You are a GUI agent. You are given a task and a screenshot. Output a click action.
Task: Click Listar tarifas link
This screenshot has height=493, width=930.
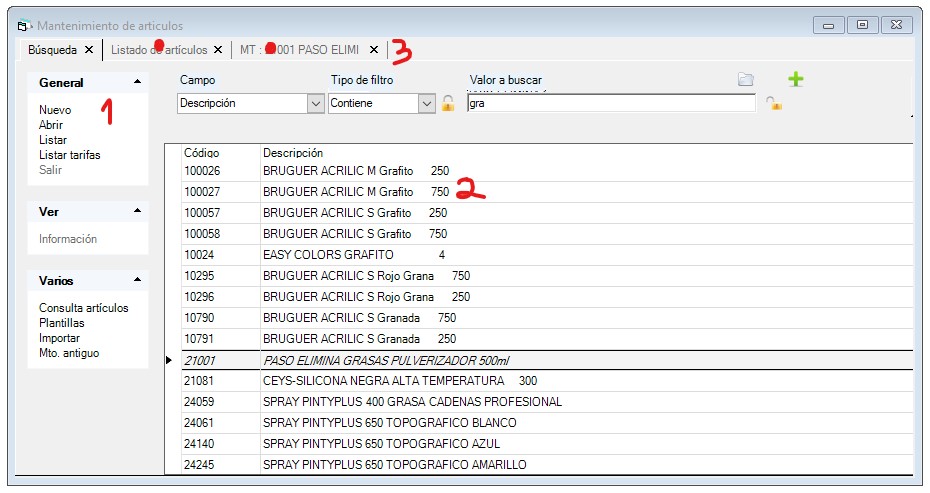click(x=69, y=155)
